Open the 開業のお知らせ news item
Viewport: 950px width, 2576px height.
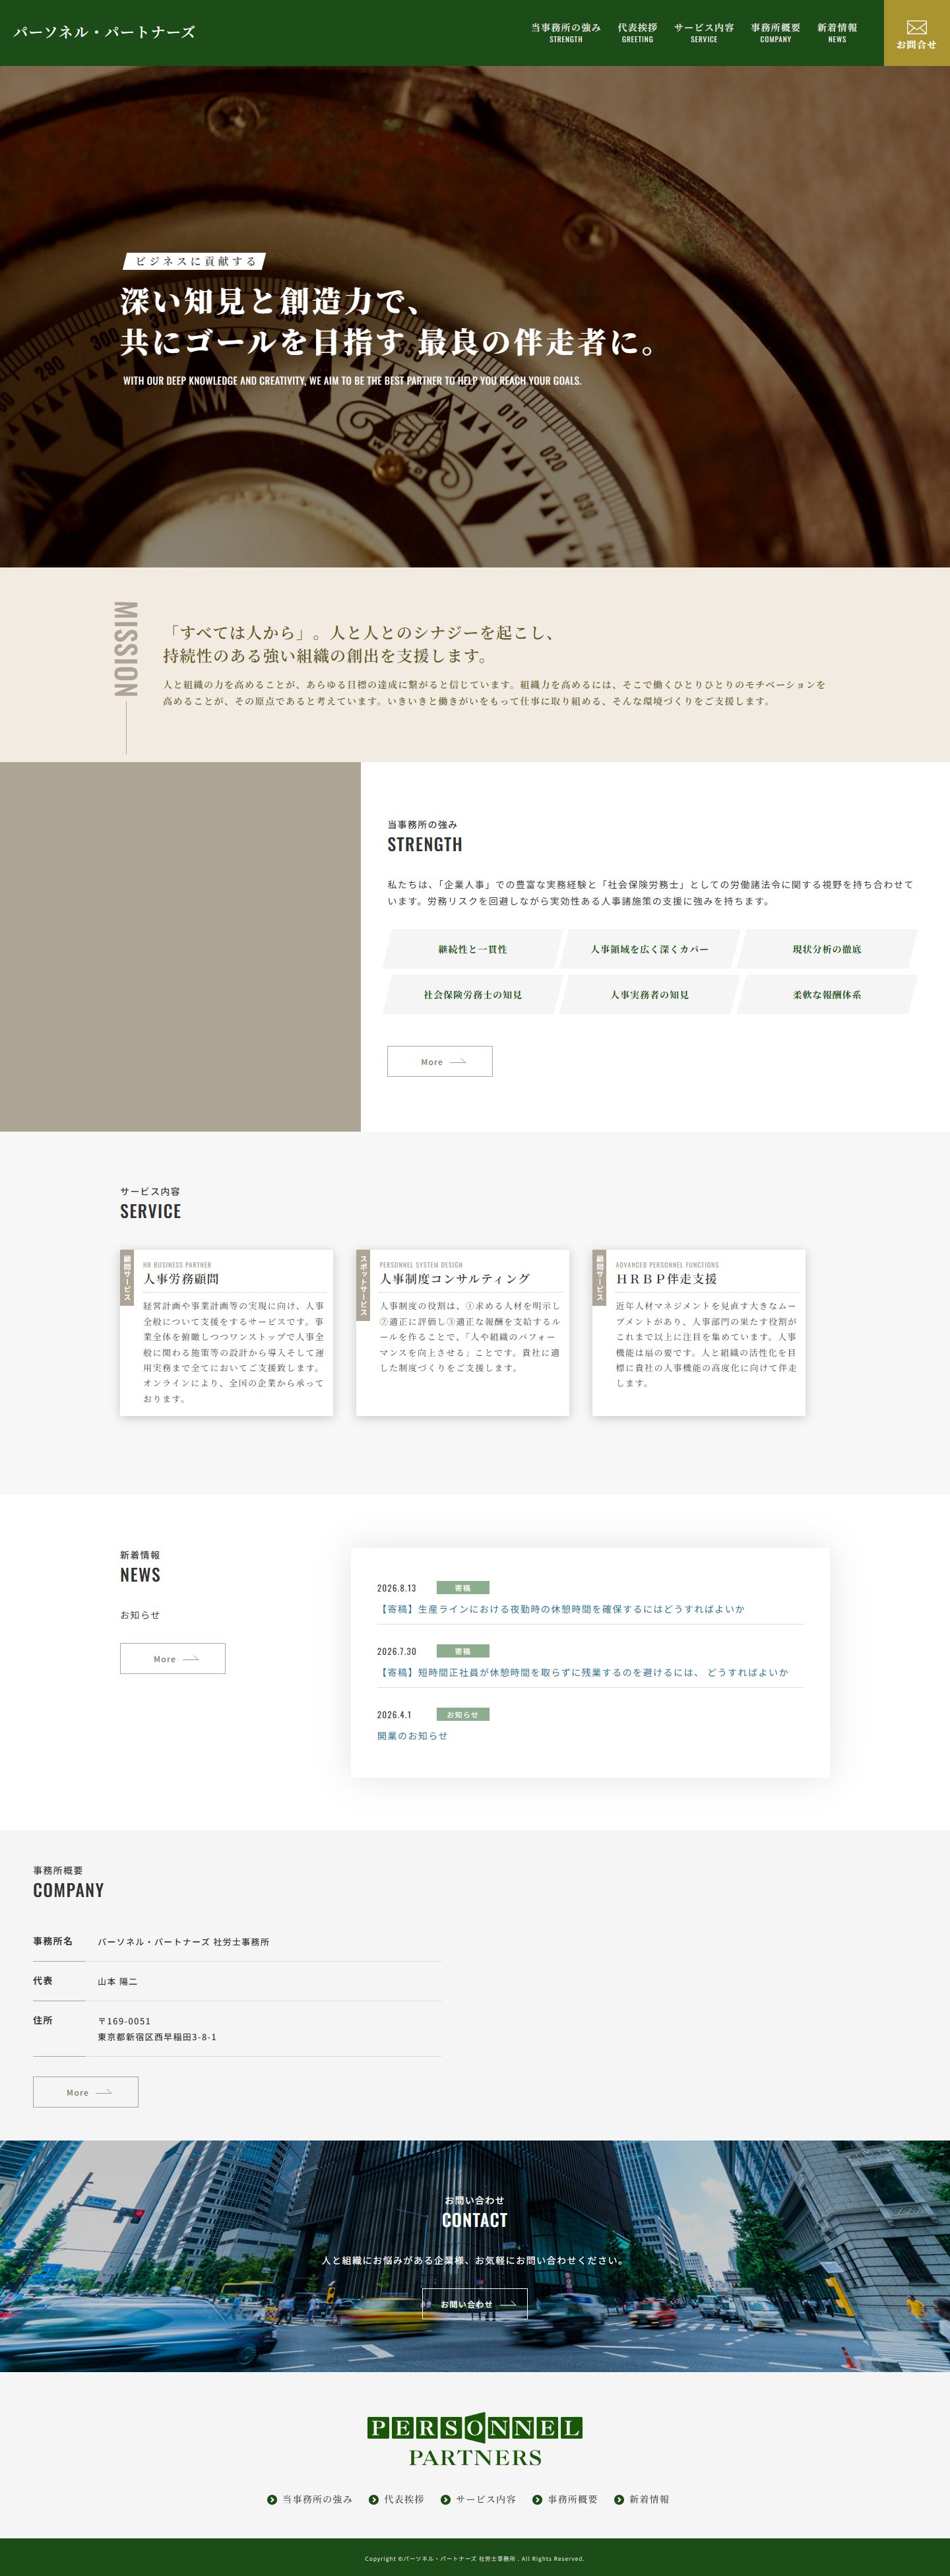point(412,1736)
